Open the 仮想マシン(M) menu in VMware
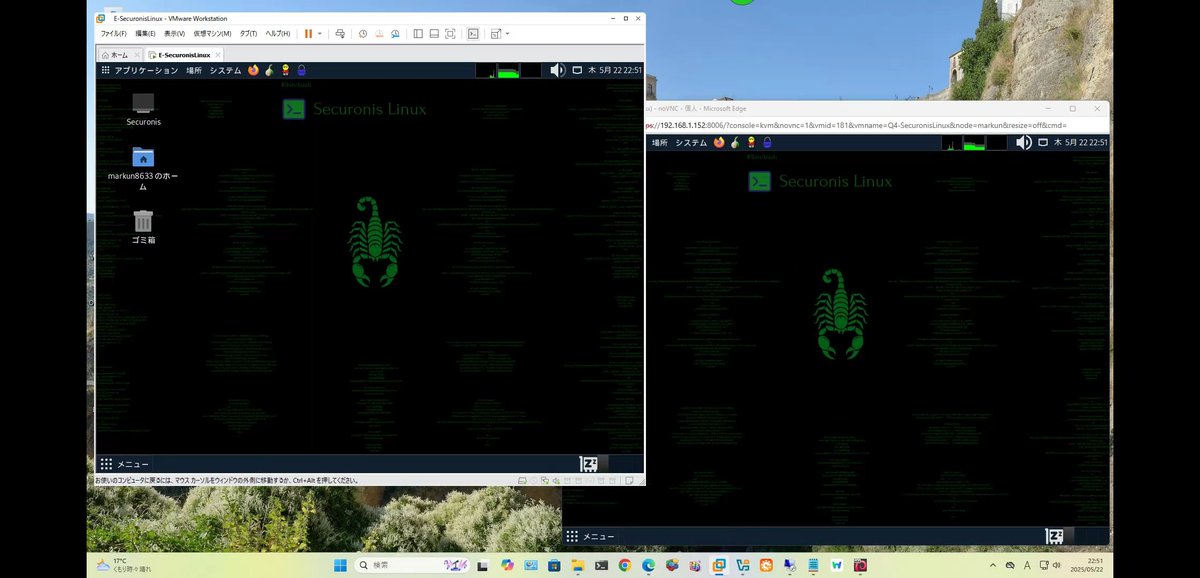Image resolution: width=1200 pixels, height=578 pixels. tap(212, 34)
